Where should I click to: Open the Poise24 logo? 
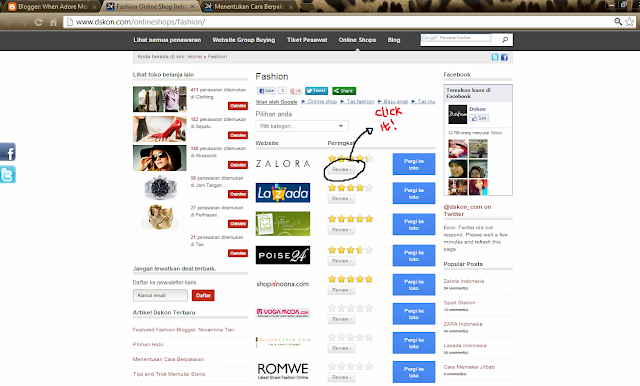(x=283, y=255)
